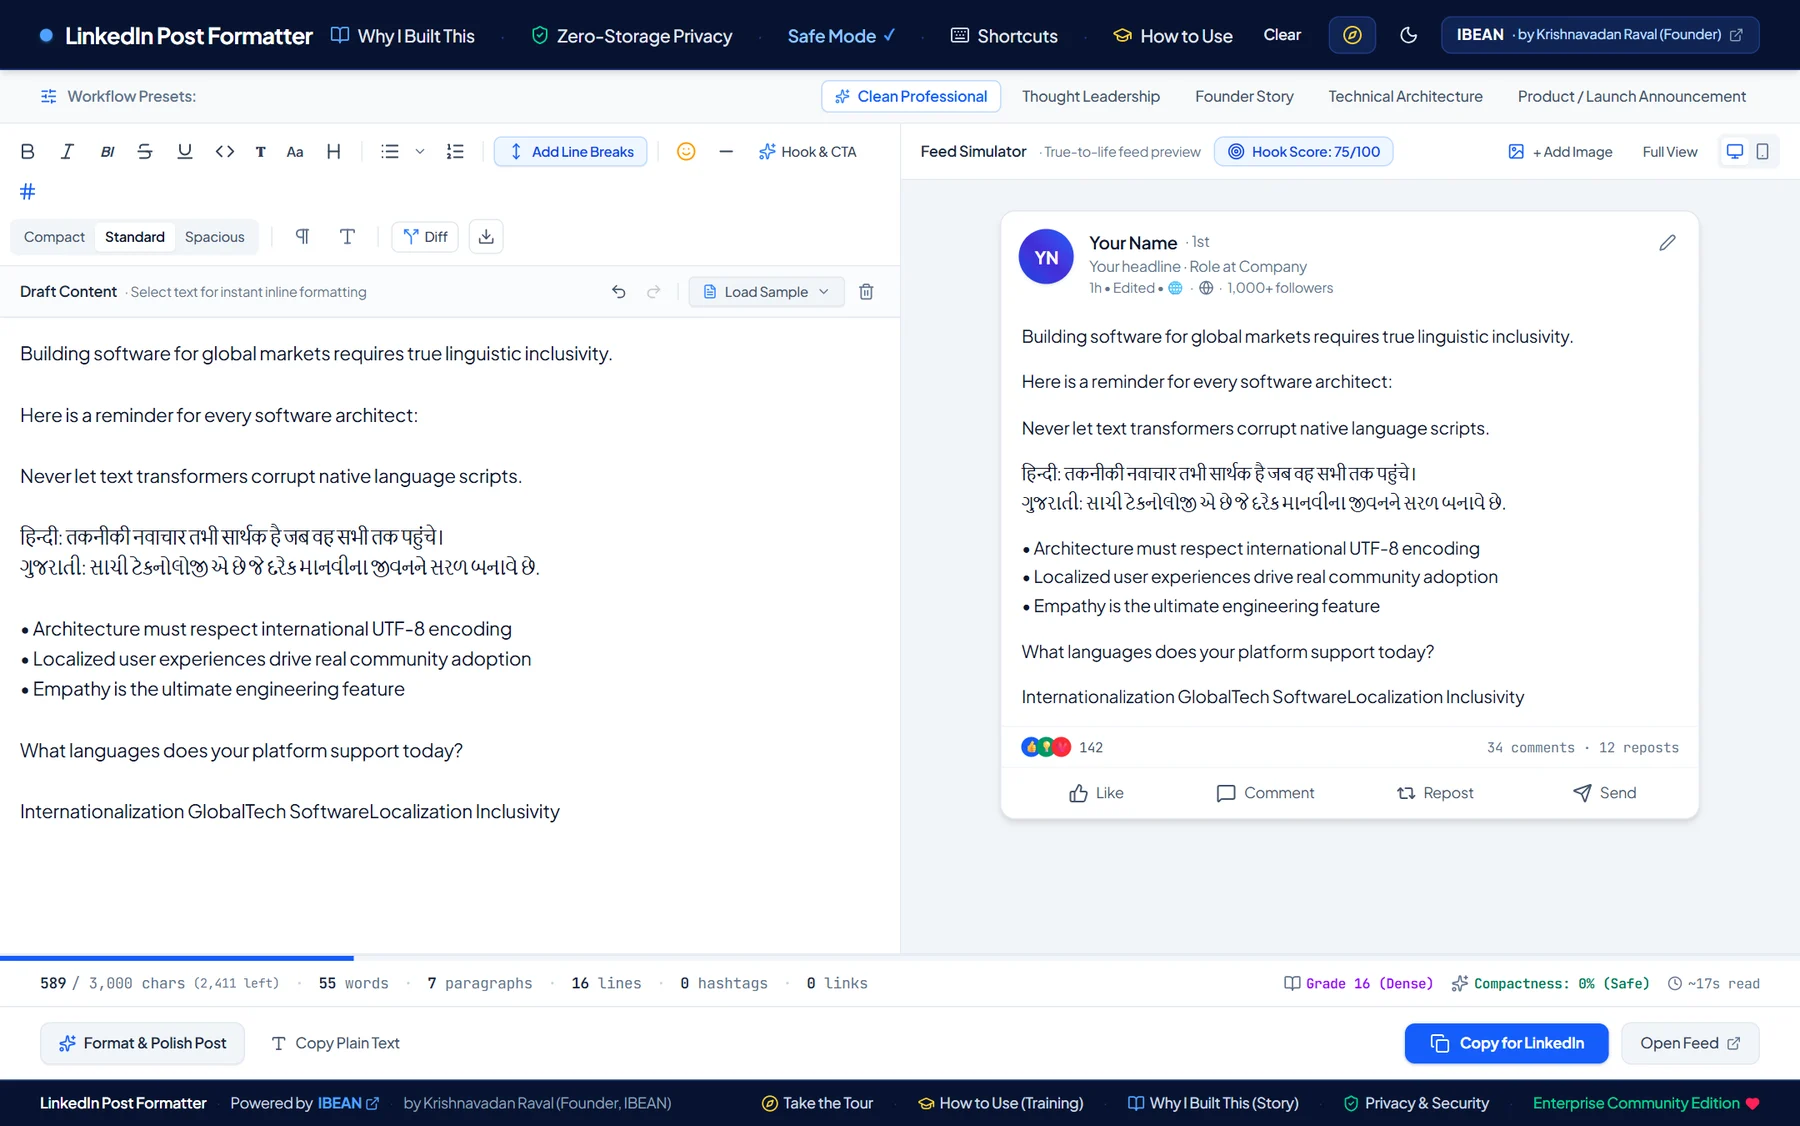
Task: Download draft using download icon
Action: point(486,237)
